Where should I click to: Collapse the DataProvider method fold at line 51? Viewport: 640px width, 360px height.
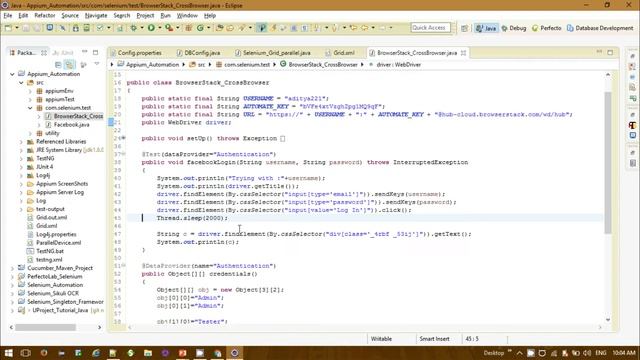[123, 265]
